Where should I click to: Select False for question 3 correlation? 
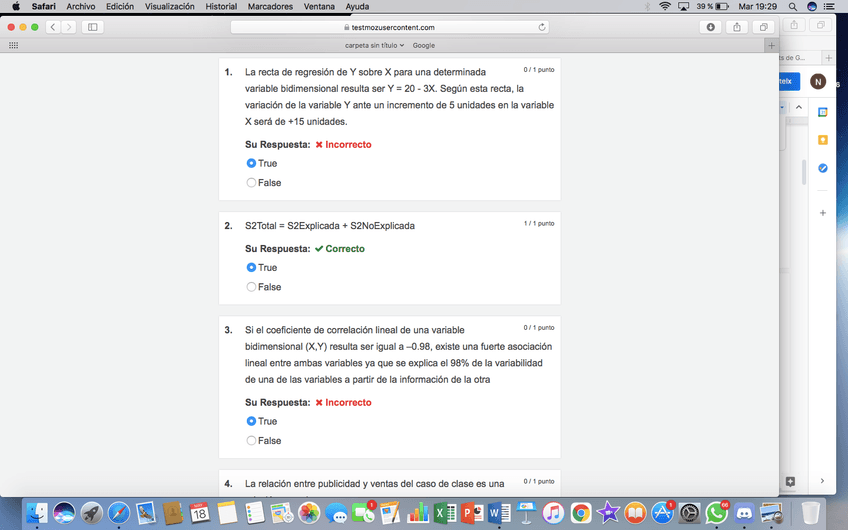point(251,441)
